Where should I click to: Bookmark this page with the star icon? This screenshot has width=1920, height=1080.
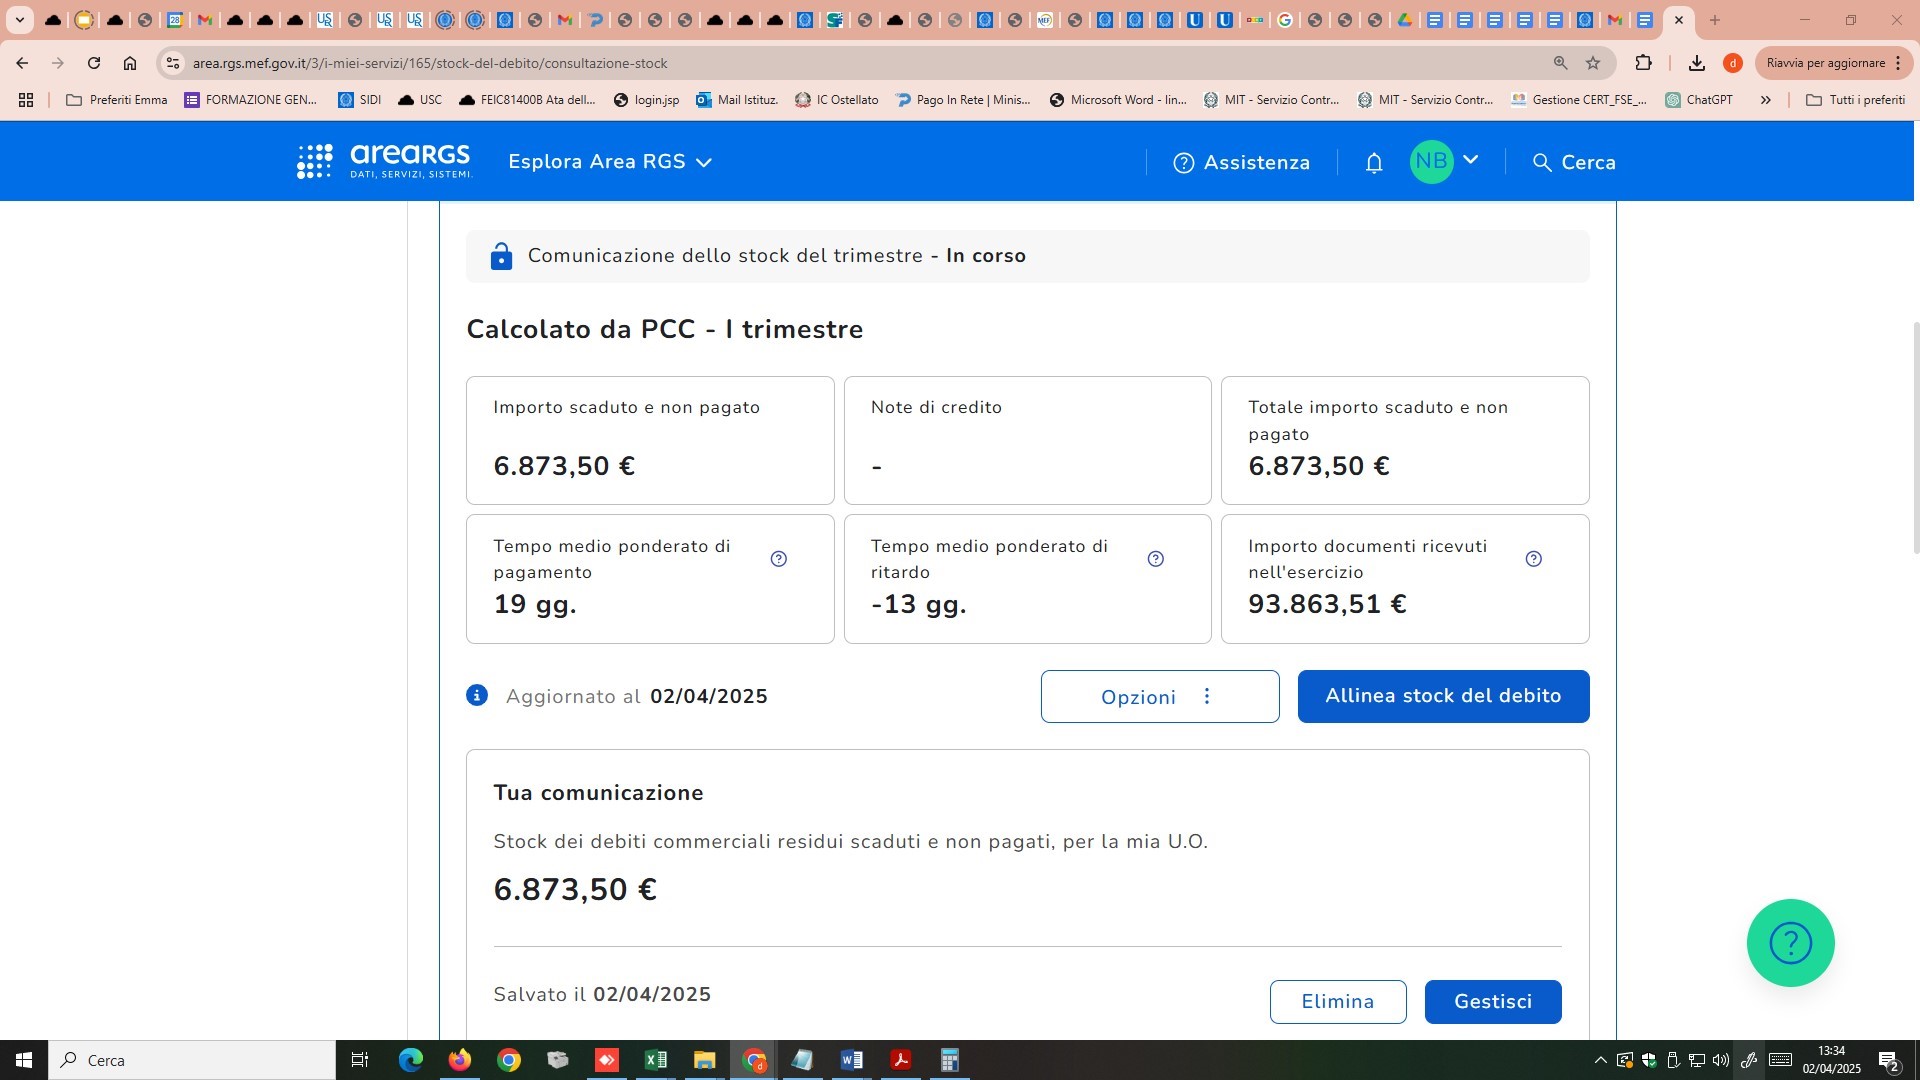[x=1593, y=63]
